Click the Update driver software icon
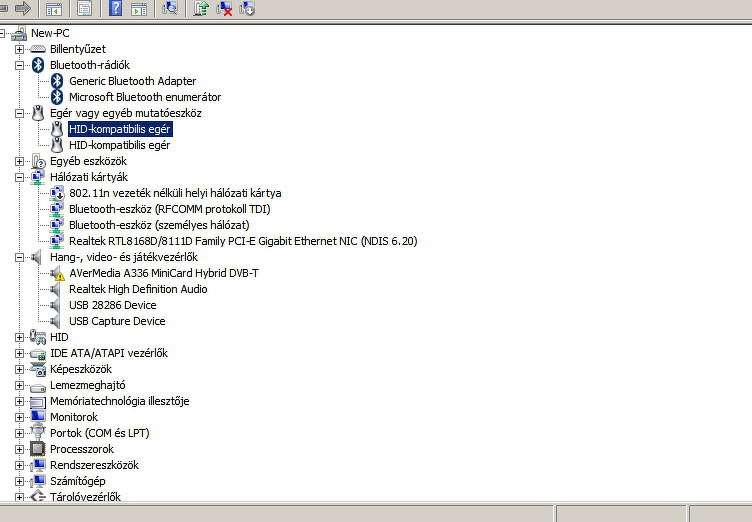The height and width of the screenshot is (522, 752). tap(201, 8)
